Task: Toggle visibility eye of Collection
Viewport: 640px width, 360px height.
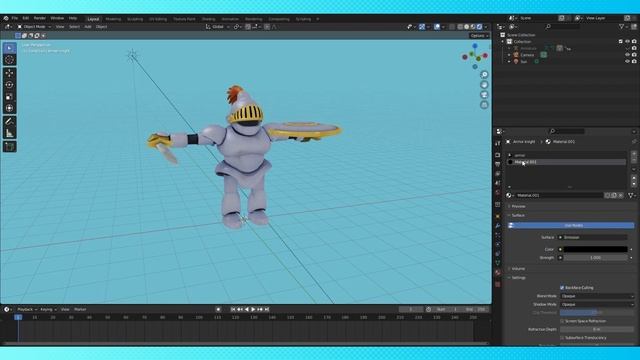Action: [x=627, y=42]
